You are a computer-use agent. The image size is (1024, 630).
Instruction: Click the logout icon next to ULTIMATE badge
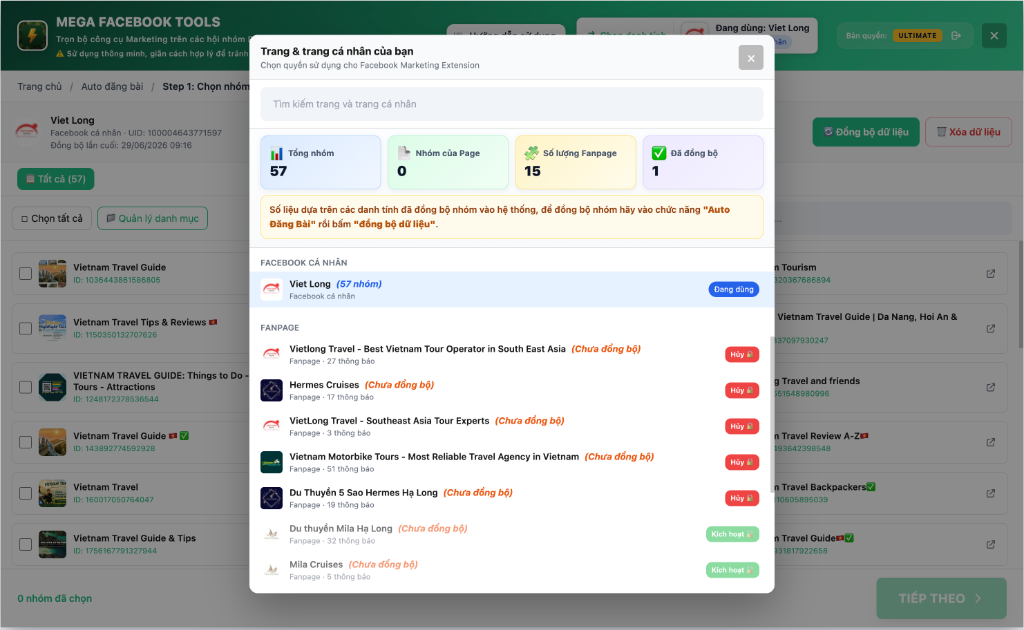point(956,35)
